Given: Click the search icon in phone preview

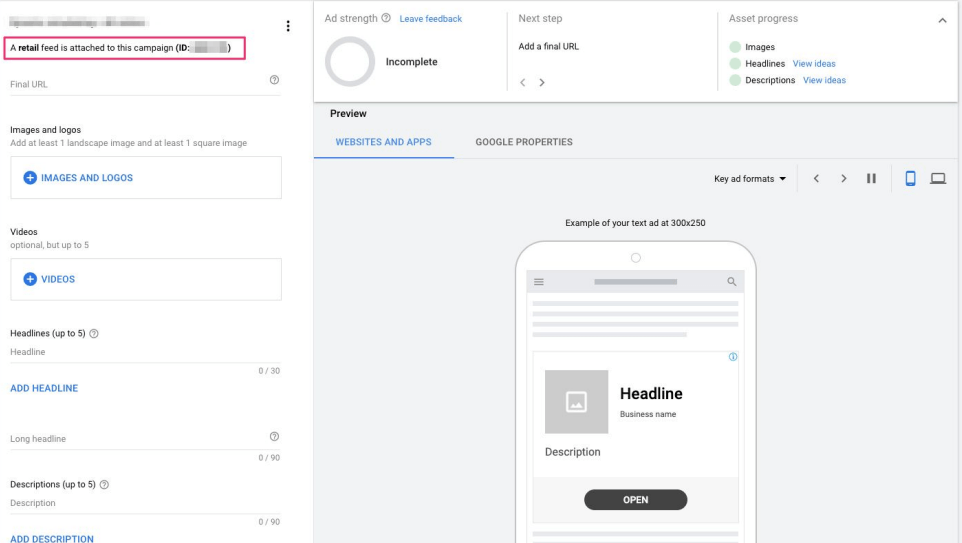Looking at the screenshot, I should 731,282.
